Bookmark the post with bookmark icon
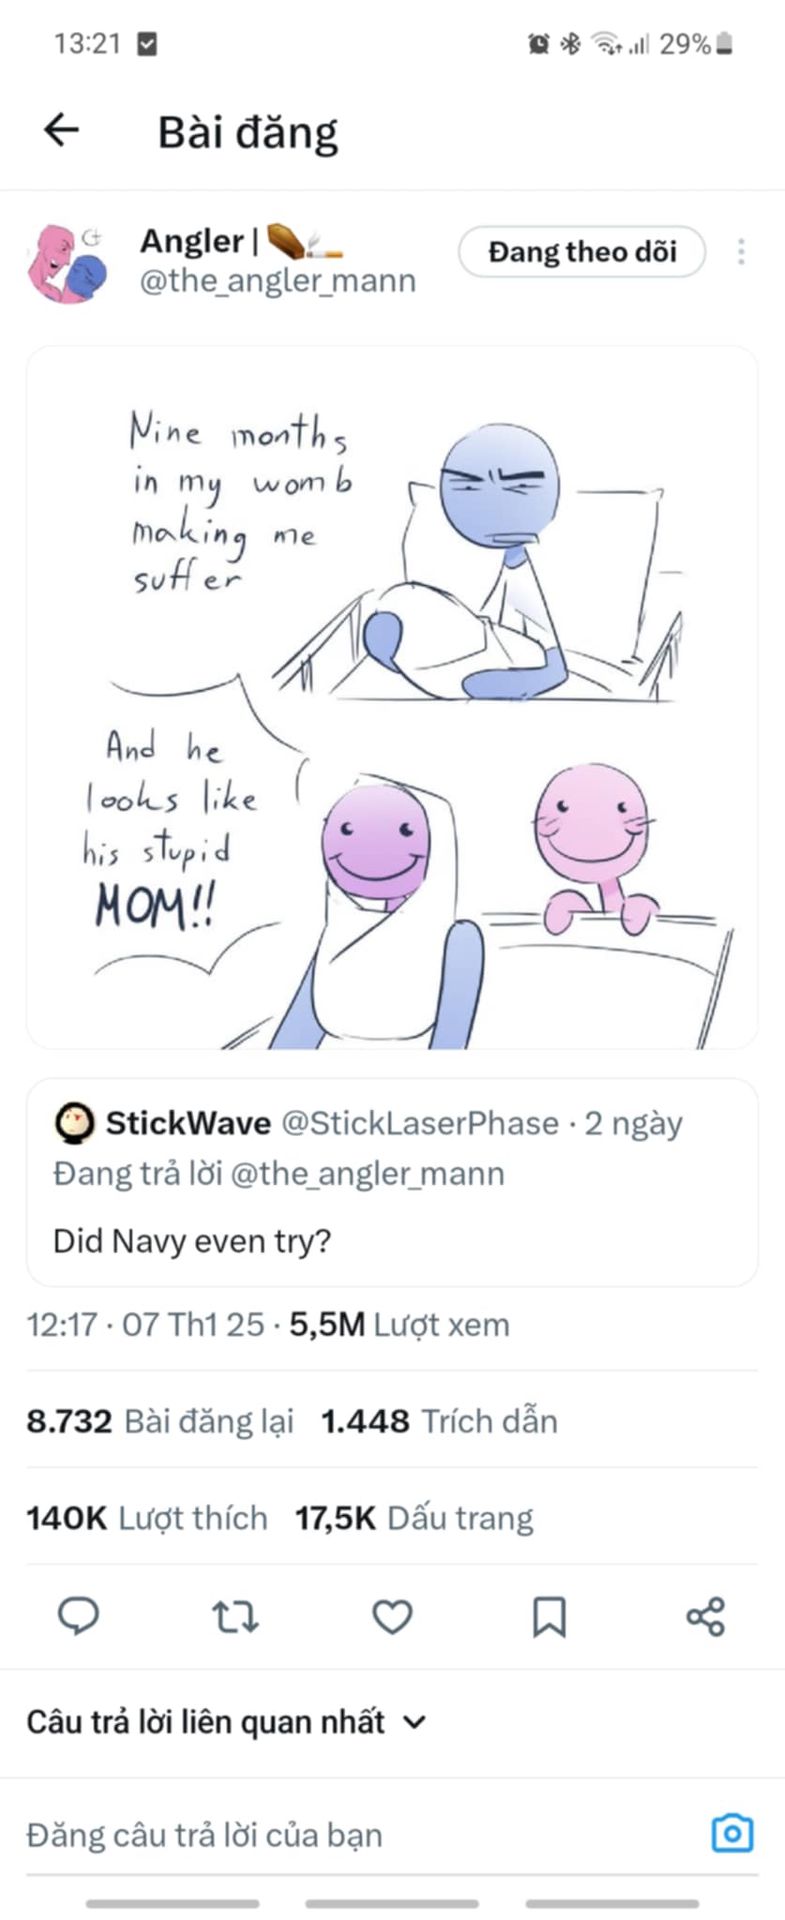785x1920 pixels. pyautogui.click(x=549, y=1616)
